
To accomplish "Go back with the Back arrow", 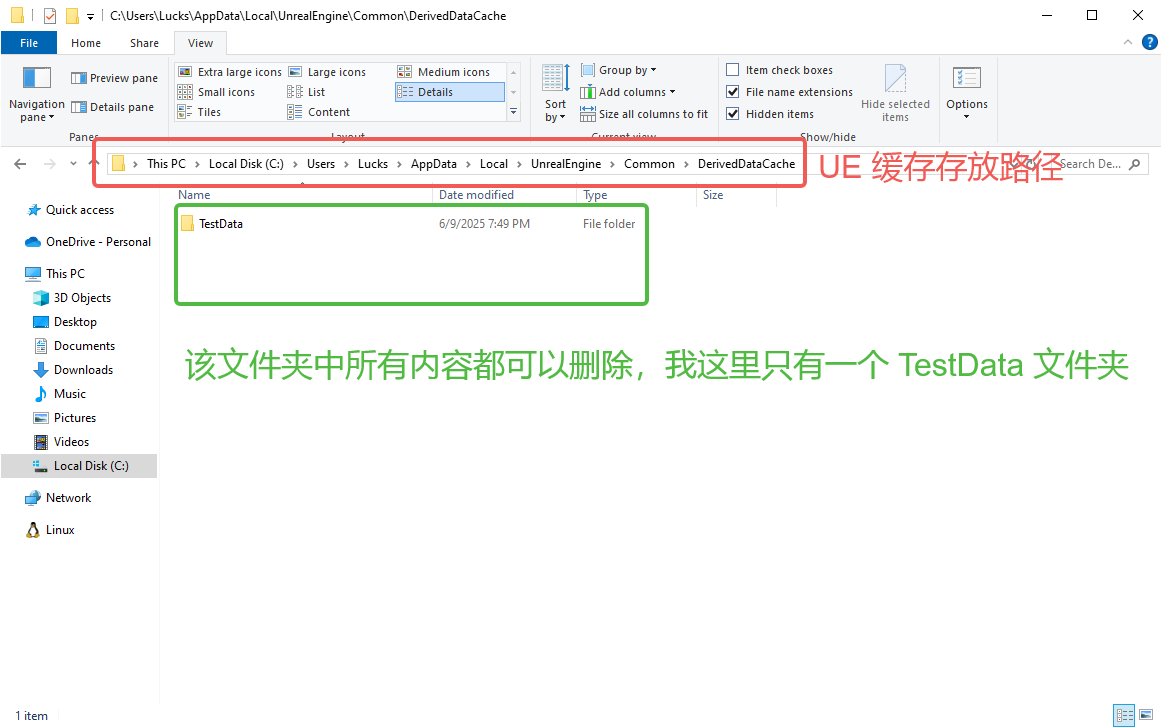I will coord(20,164).
